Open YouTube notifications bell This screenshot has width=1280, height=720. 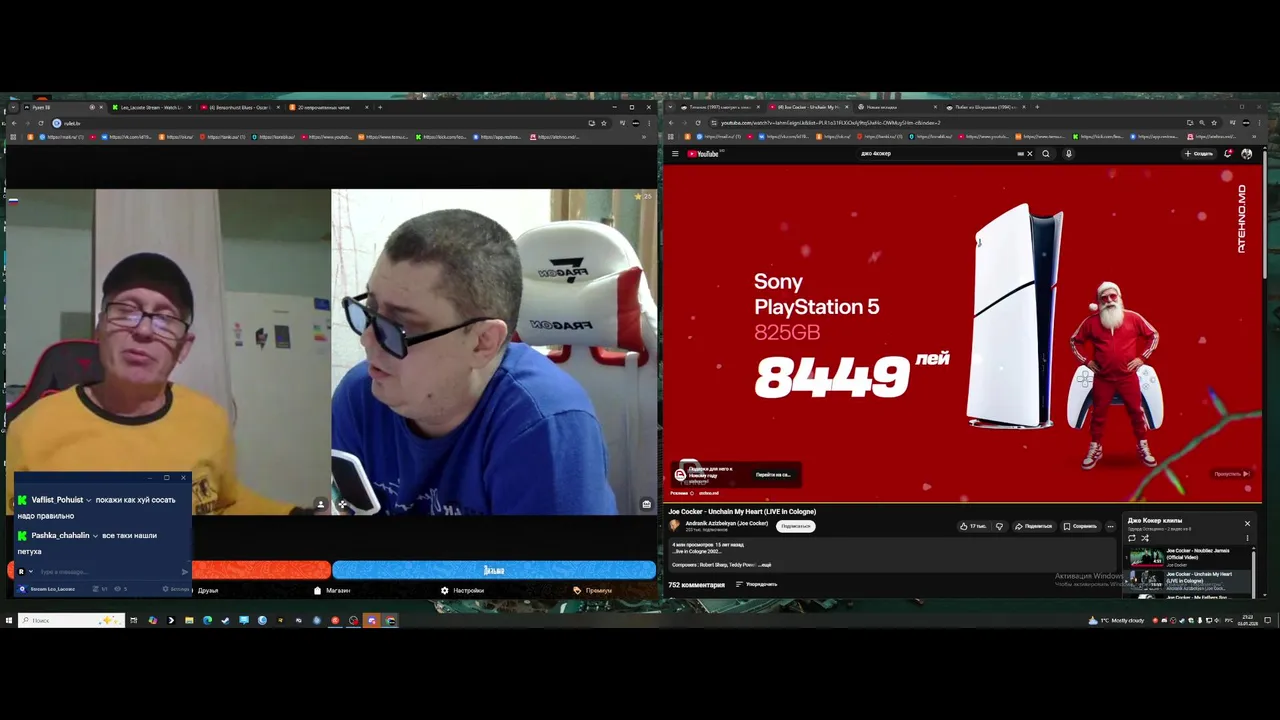tap(1228, 154)
